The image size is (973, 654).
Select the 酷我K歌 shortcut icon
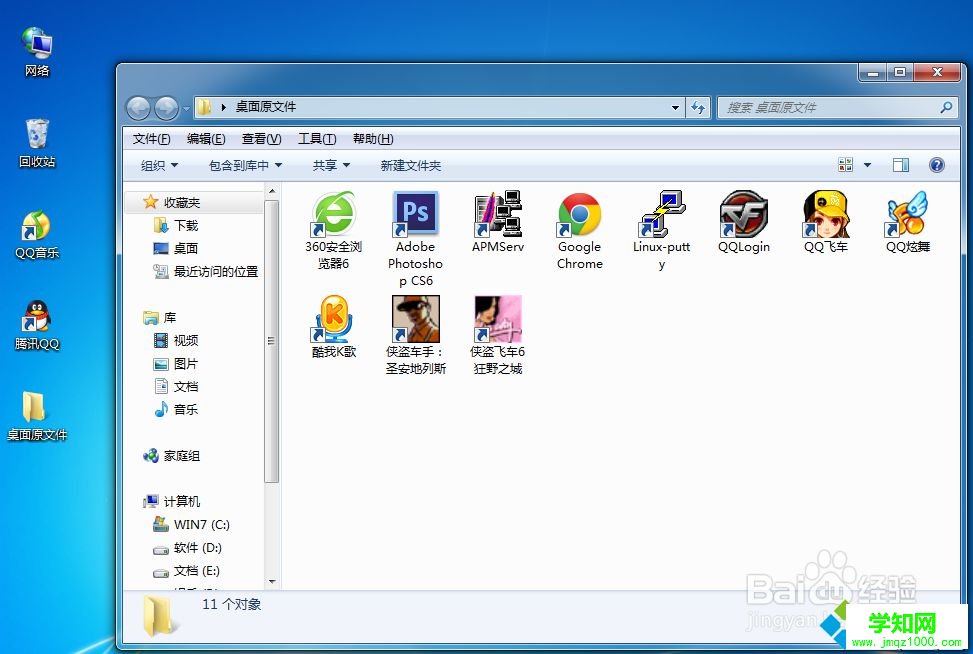[x=334, y=319]
